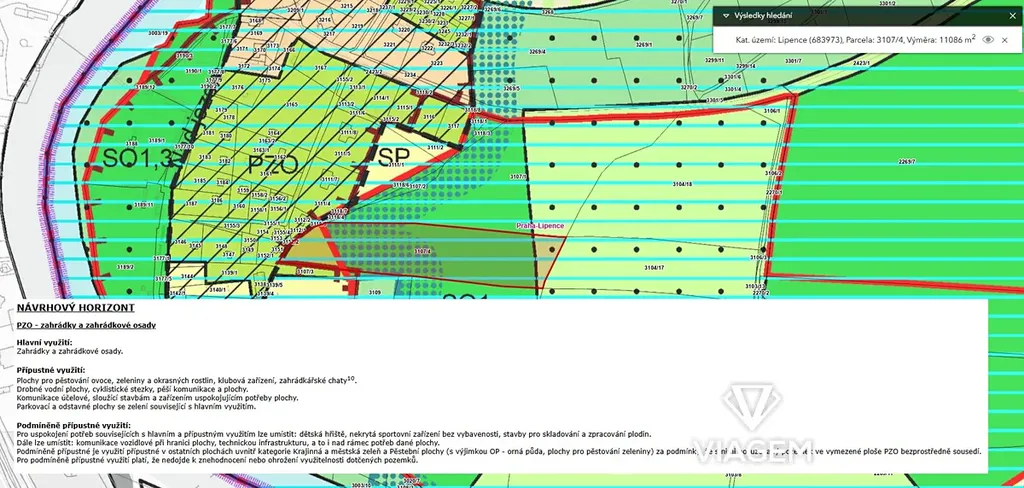Click the Výsledky hledání panel title
1024x488 pixels.
(x=766, y=15)
